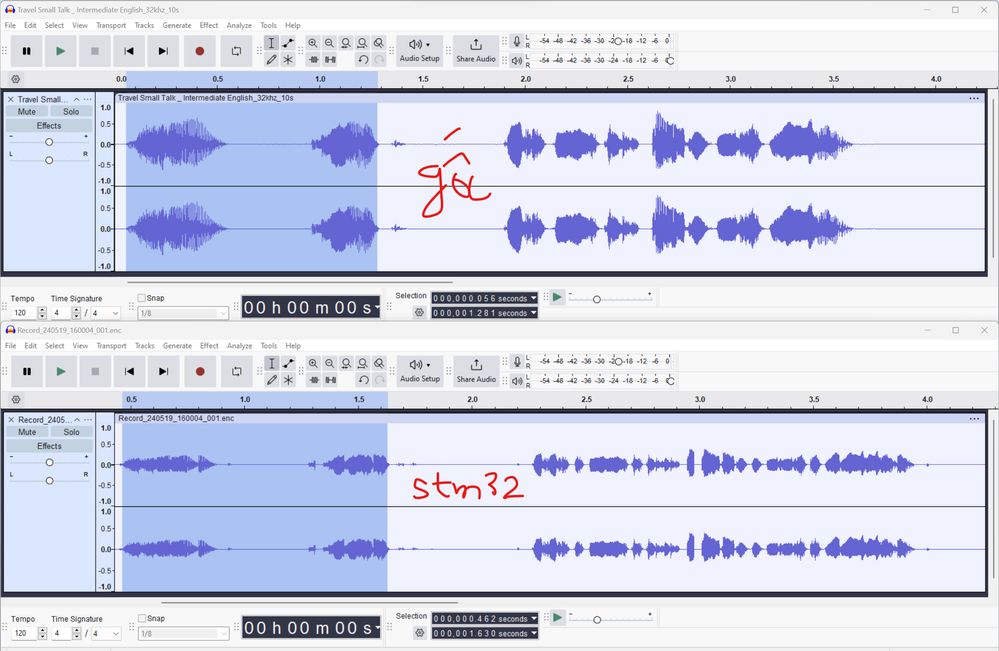Viewport: 999px width, 651px height.
Task: Click Undo in the Travel Small Talk window
Action: (x=363, y=59)
